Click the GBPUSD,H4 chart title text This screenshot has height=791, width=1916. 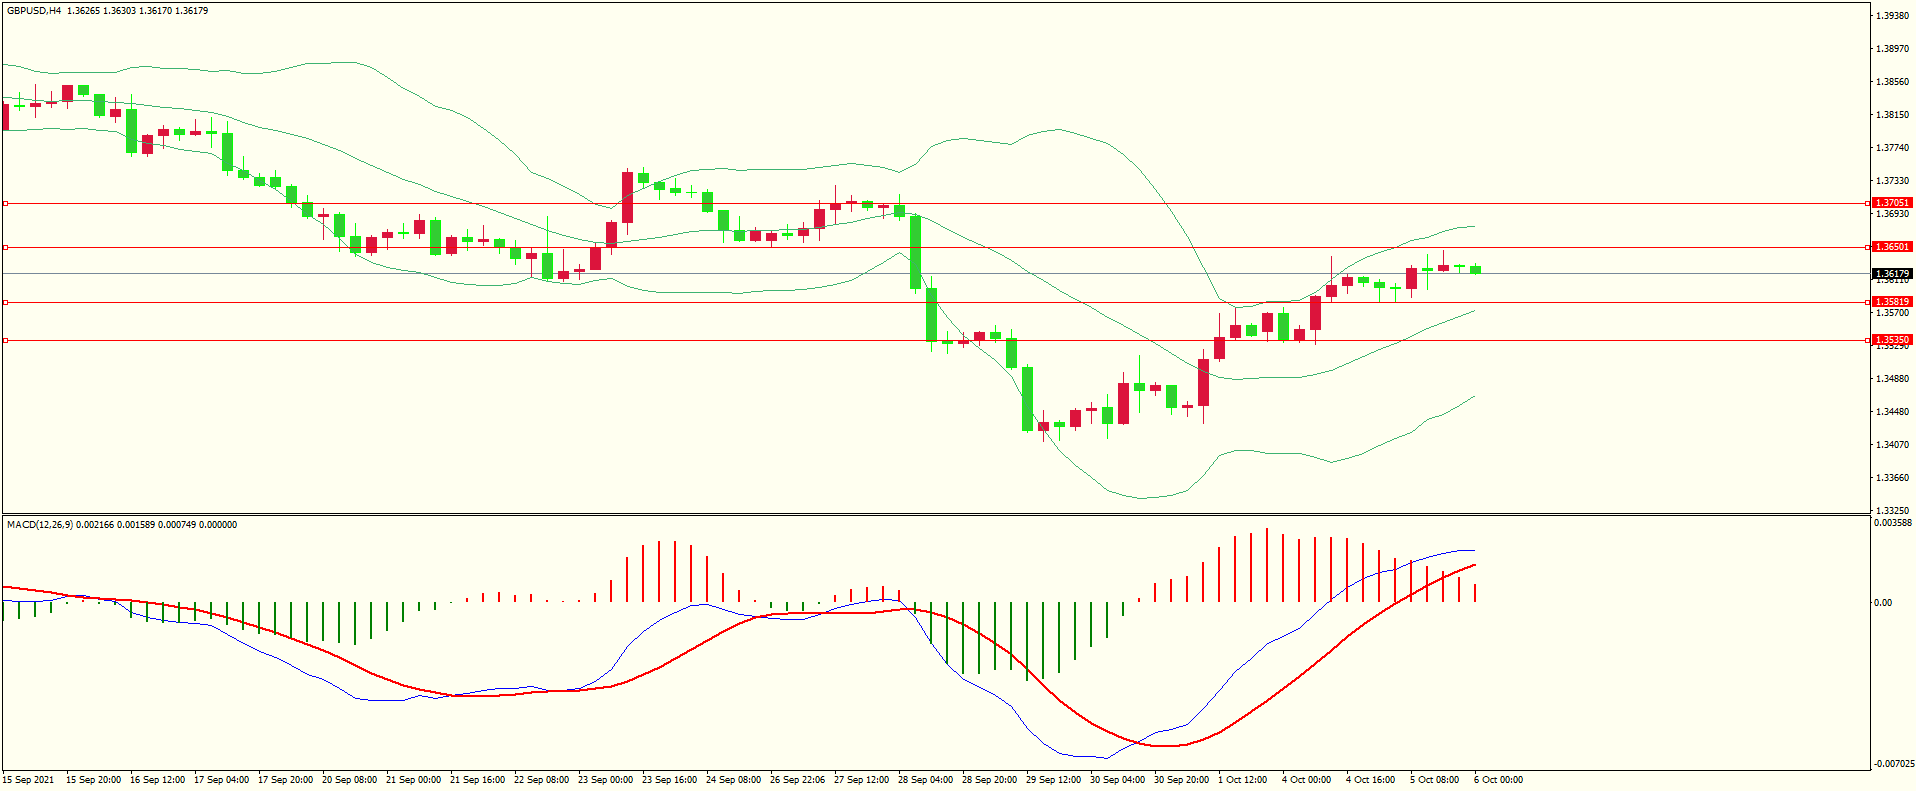click(x=33, y=11)
